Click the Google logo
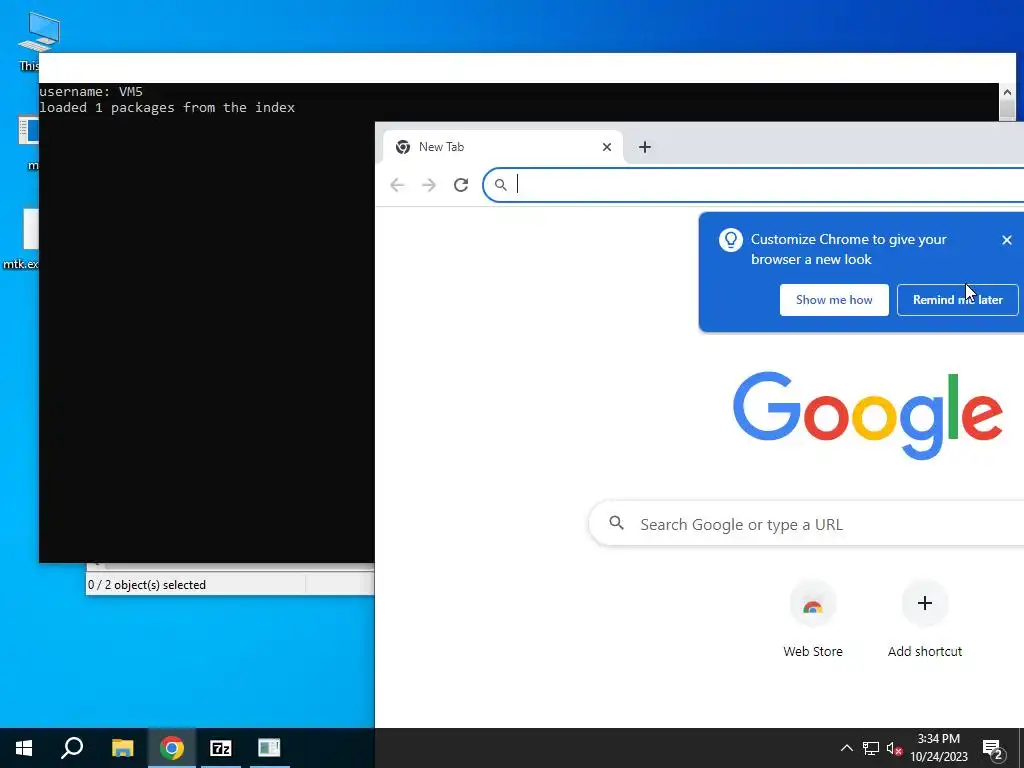Viewport: 1024px width, 768px height. (x=867, y=415)
